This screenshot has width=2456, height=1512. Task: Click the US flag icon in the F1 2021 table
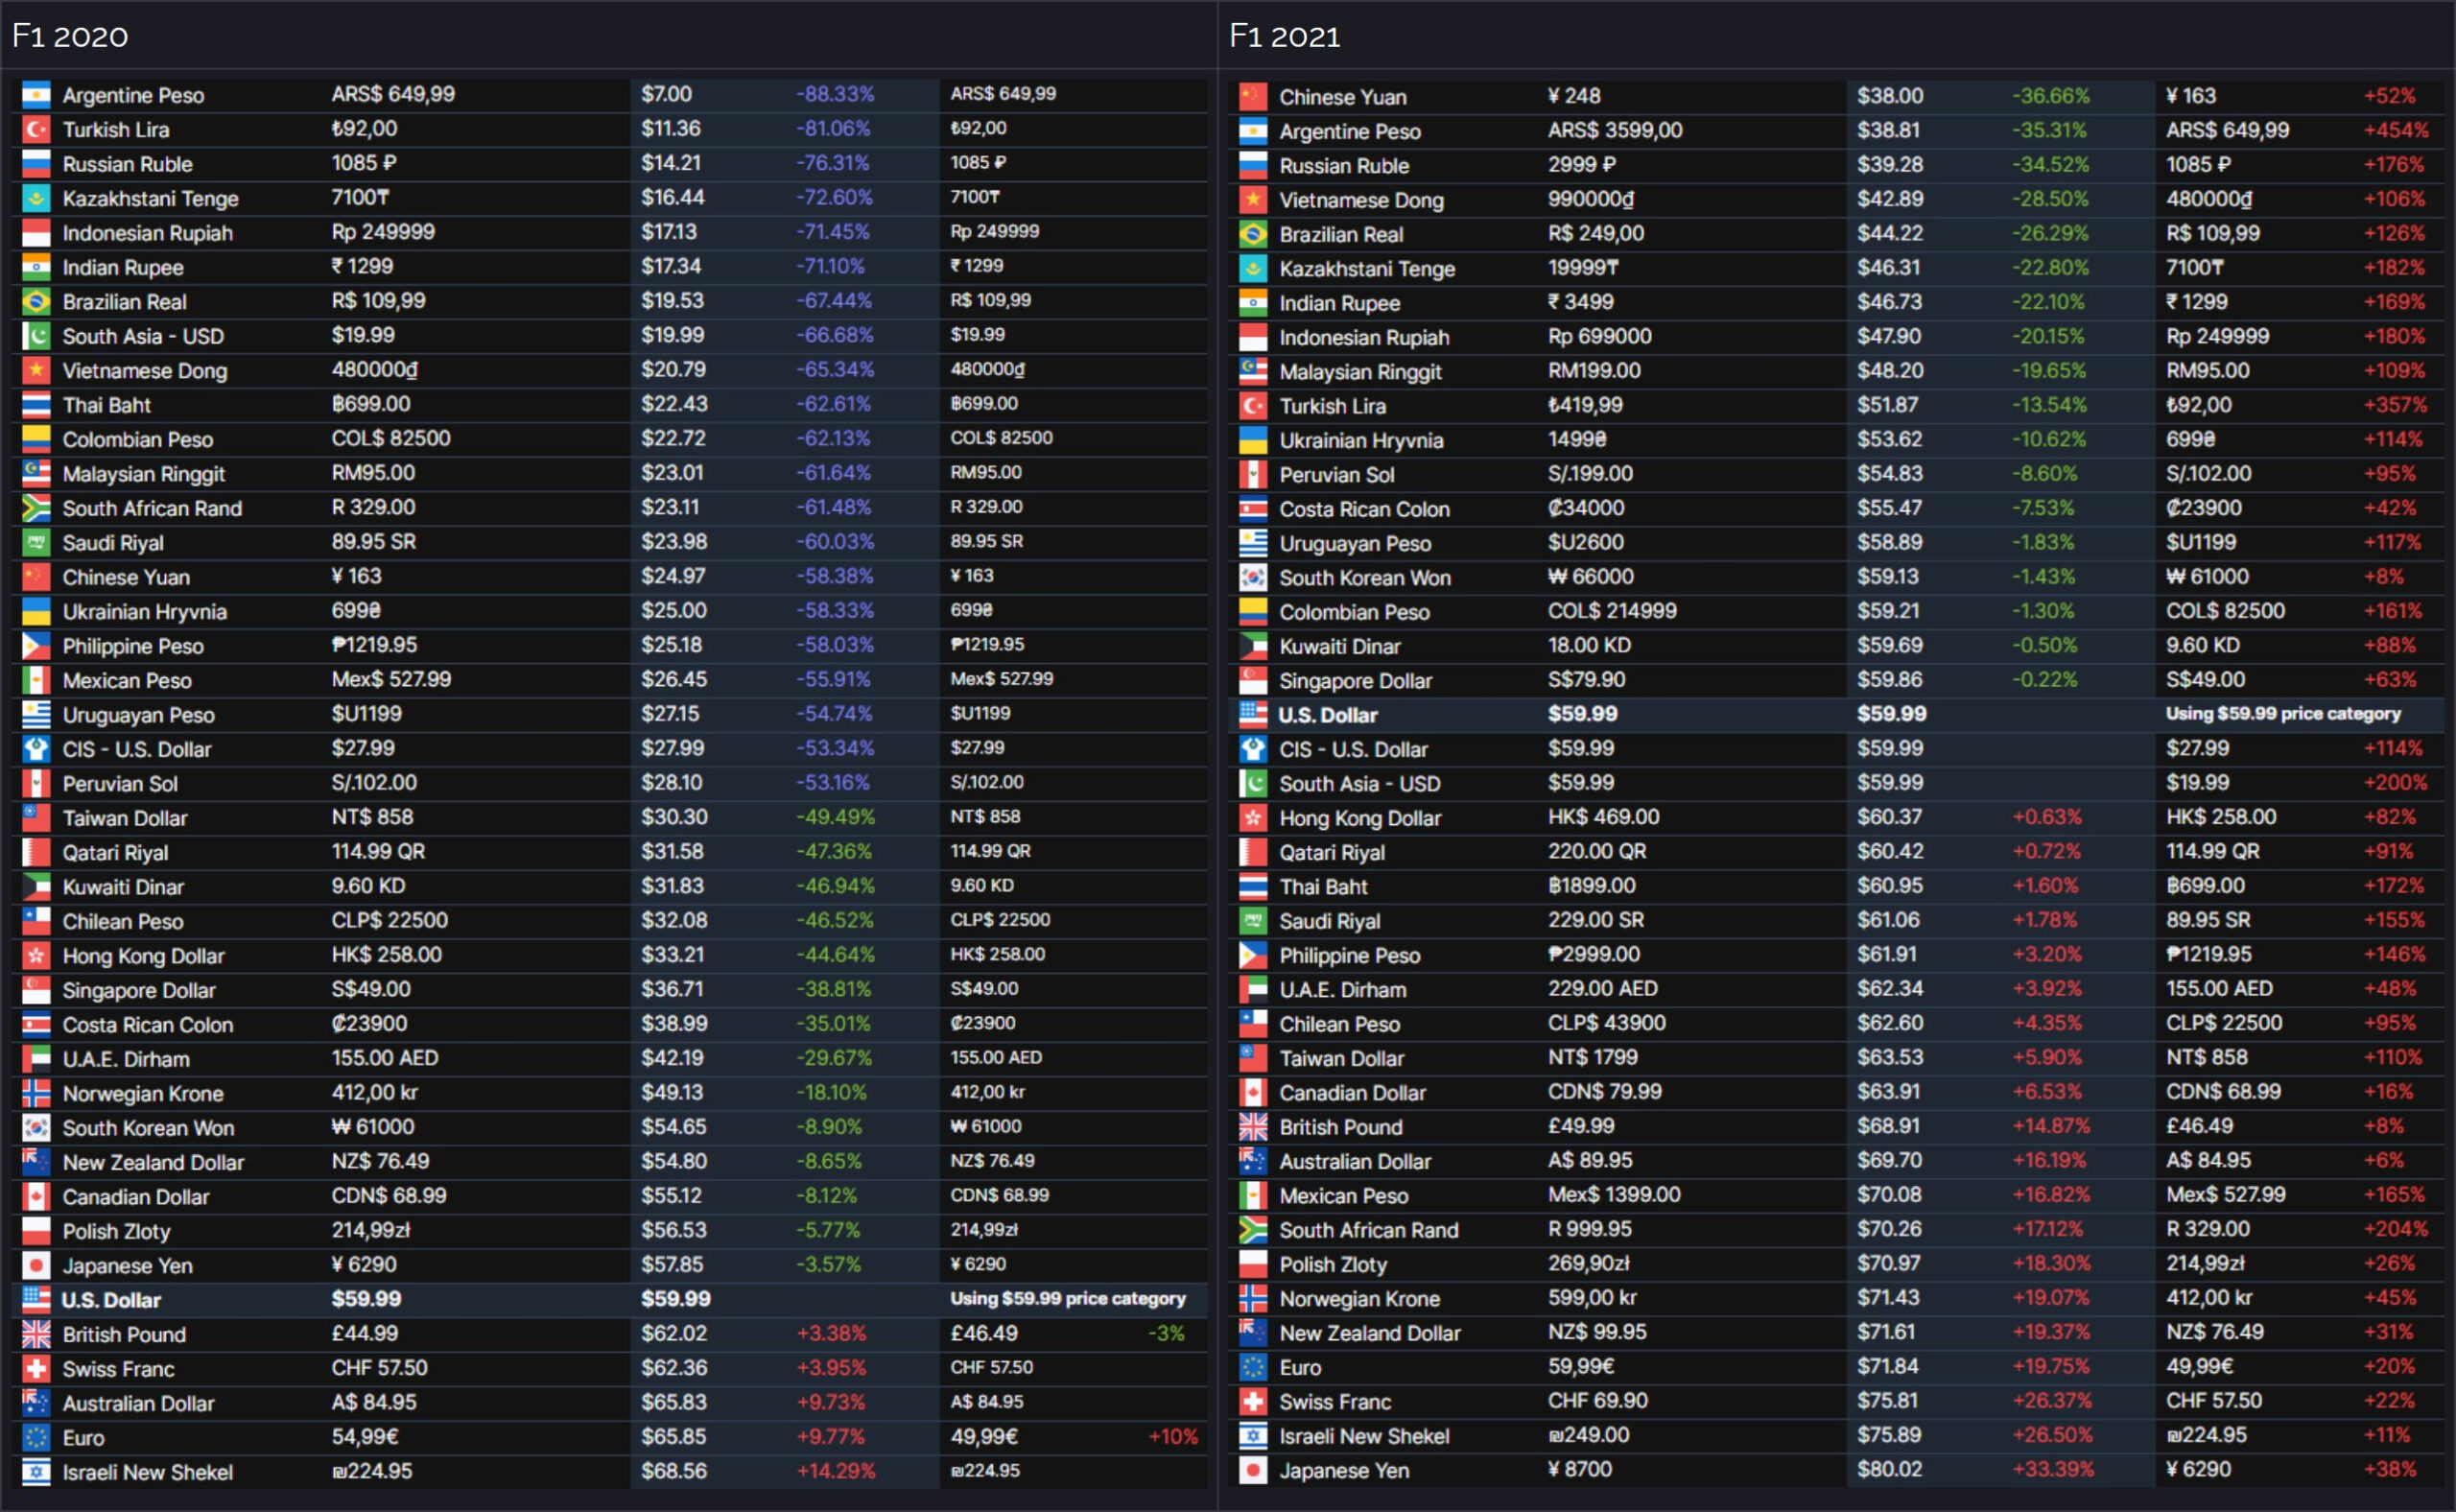coord(1253,714)
